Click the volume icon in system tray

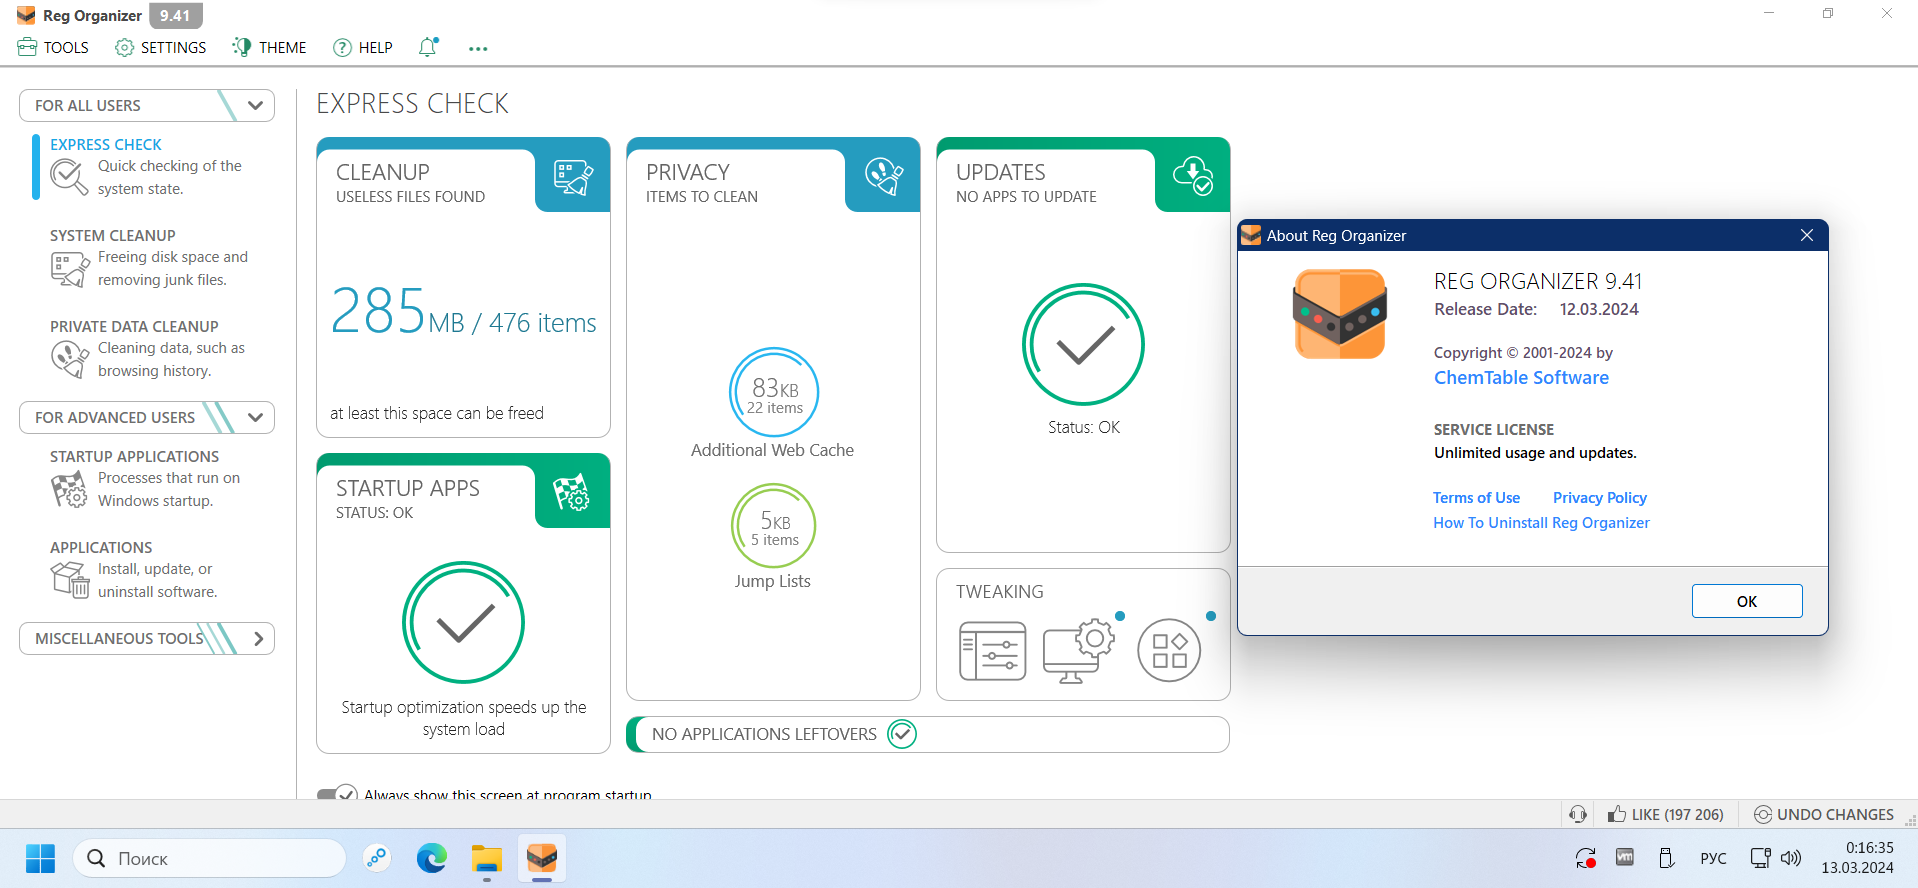1791,858
